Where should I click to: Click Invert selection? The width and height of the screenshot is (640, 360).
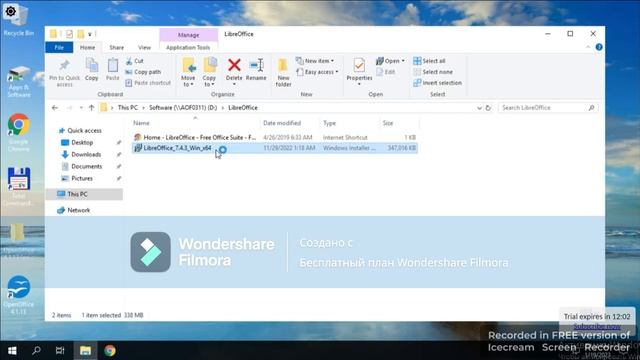coord(437,83)
